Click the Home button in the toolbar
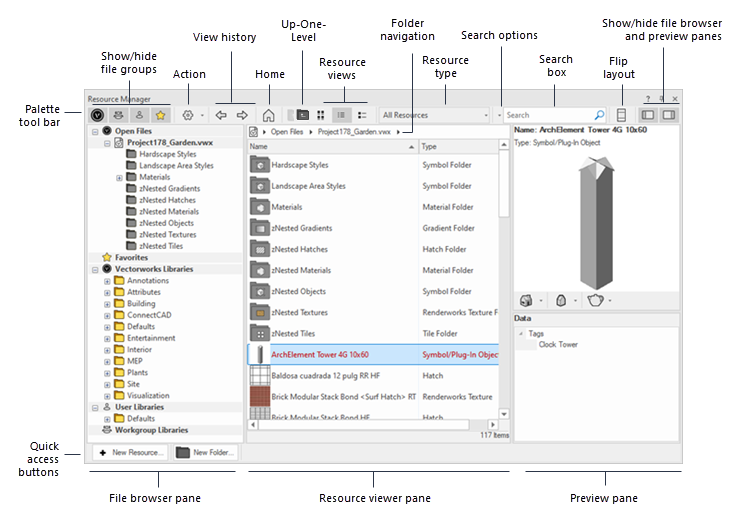 [268, 115]
